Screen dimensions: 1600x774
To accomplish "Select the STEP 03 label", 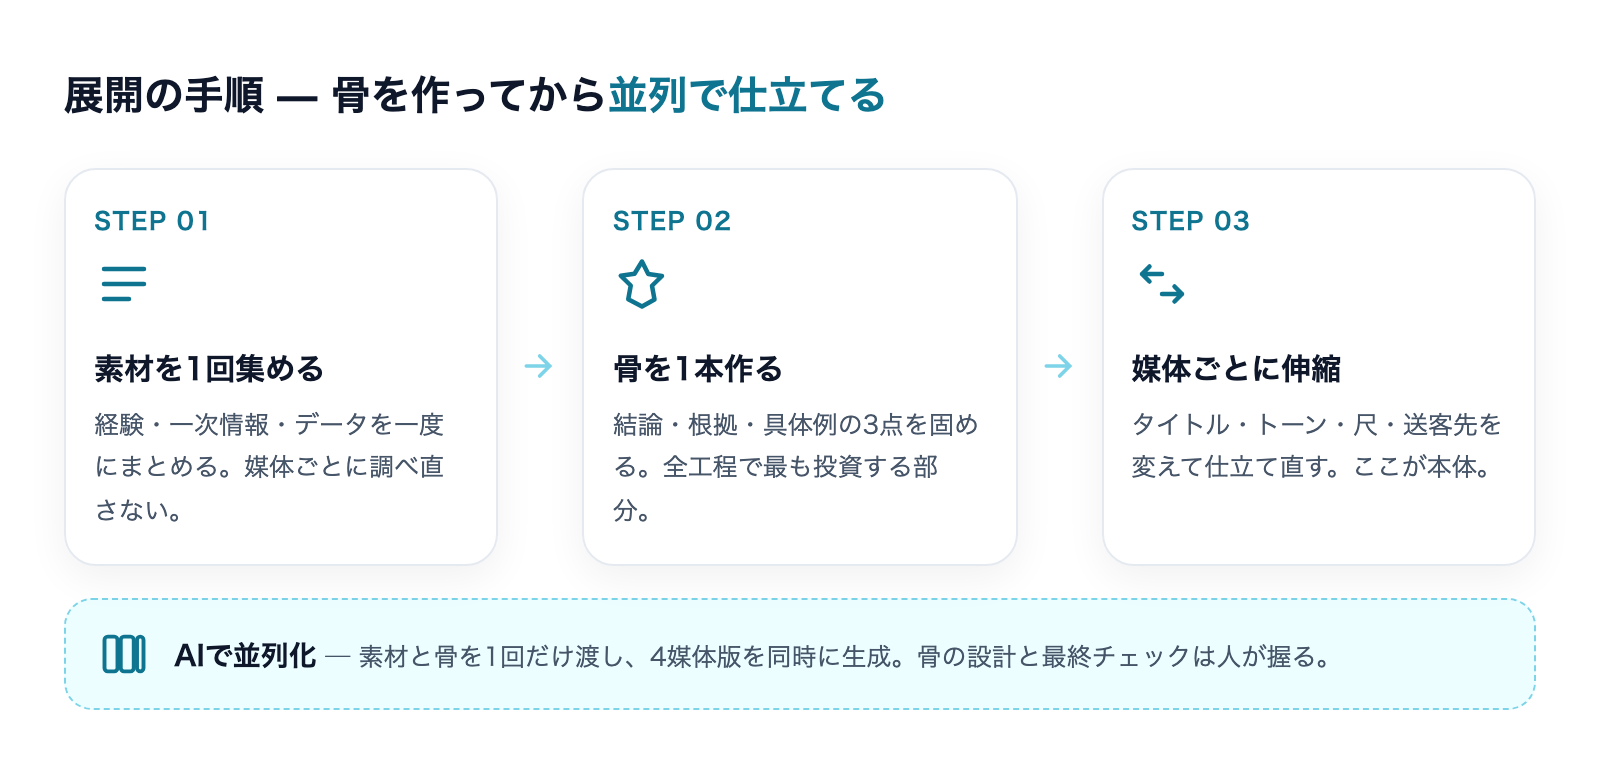I will (1191, 221).
